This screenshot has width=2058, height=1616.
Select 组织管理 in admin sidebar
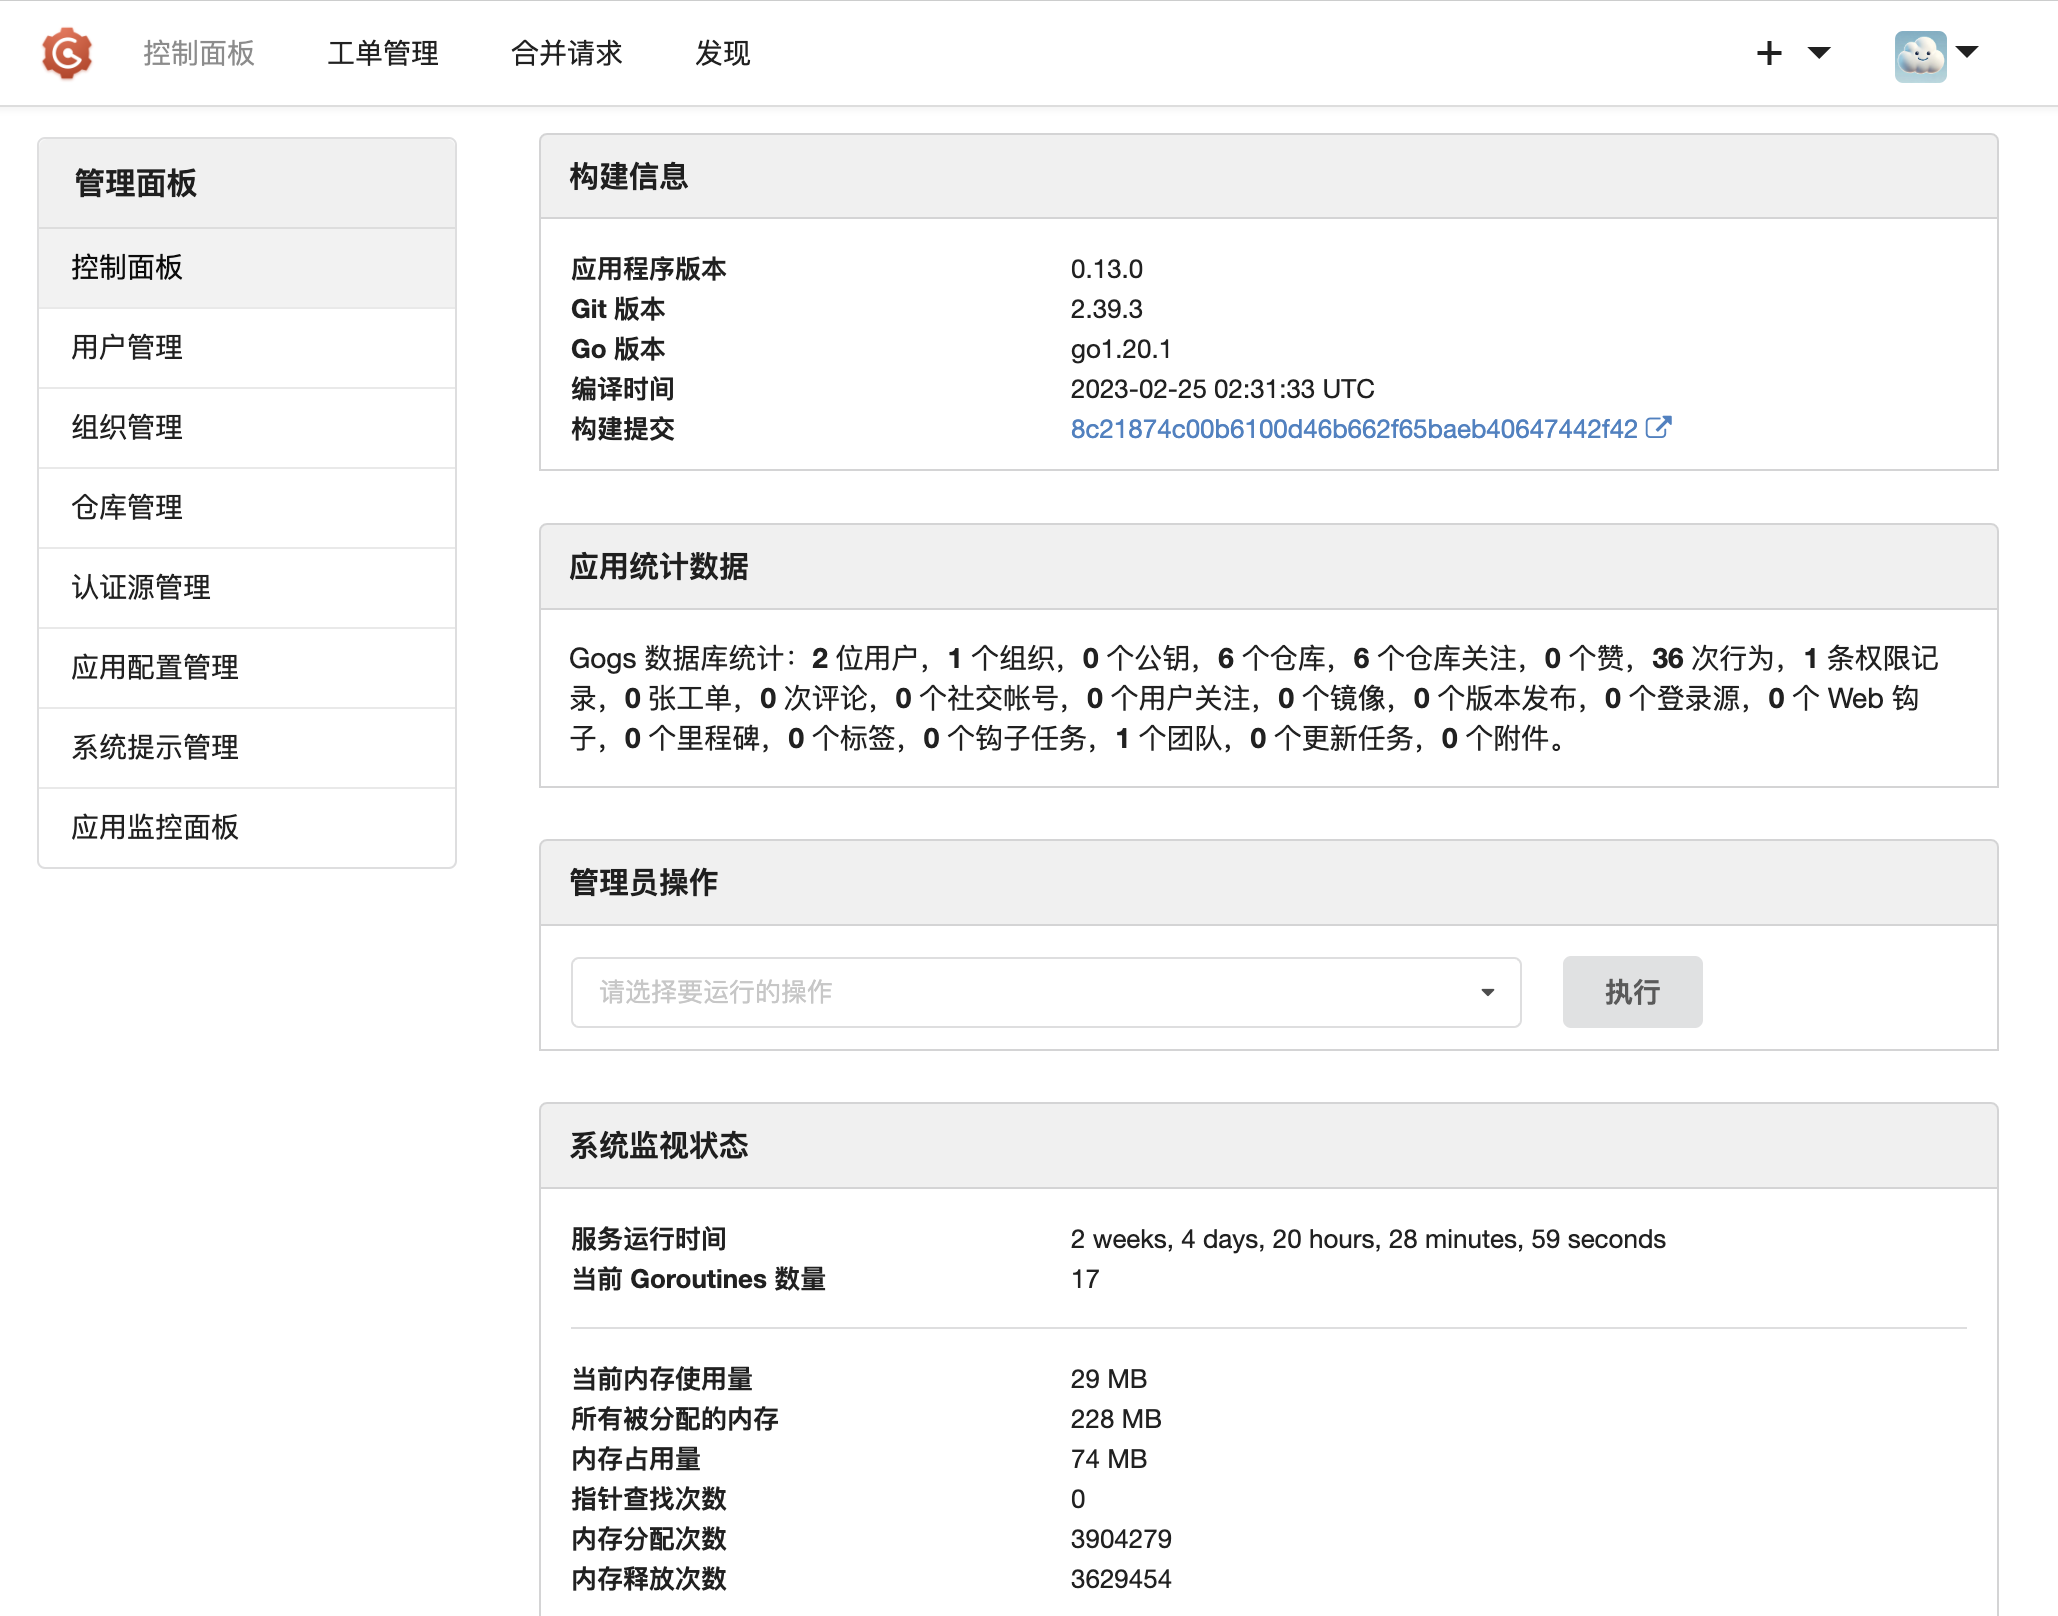click(x=127, y=427)
